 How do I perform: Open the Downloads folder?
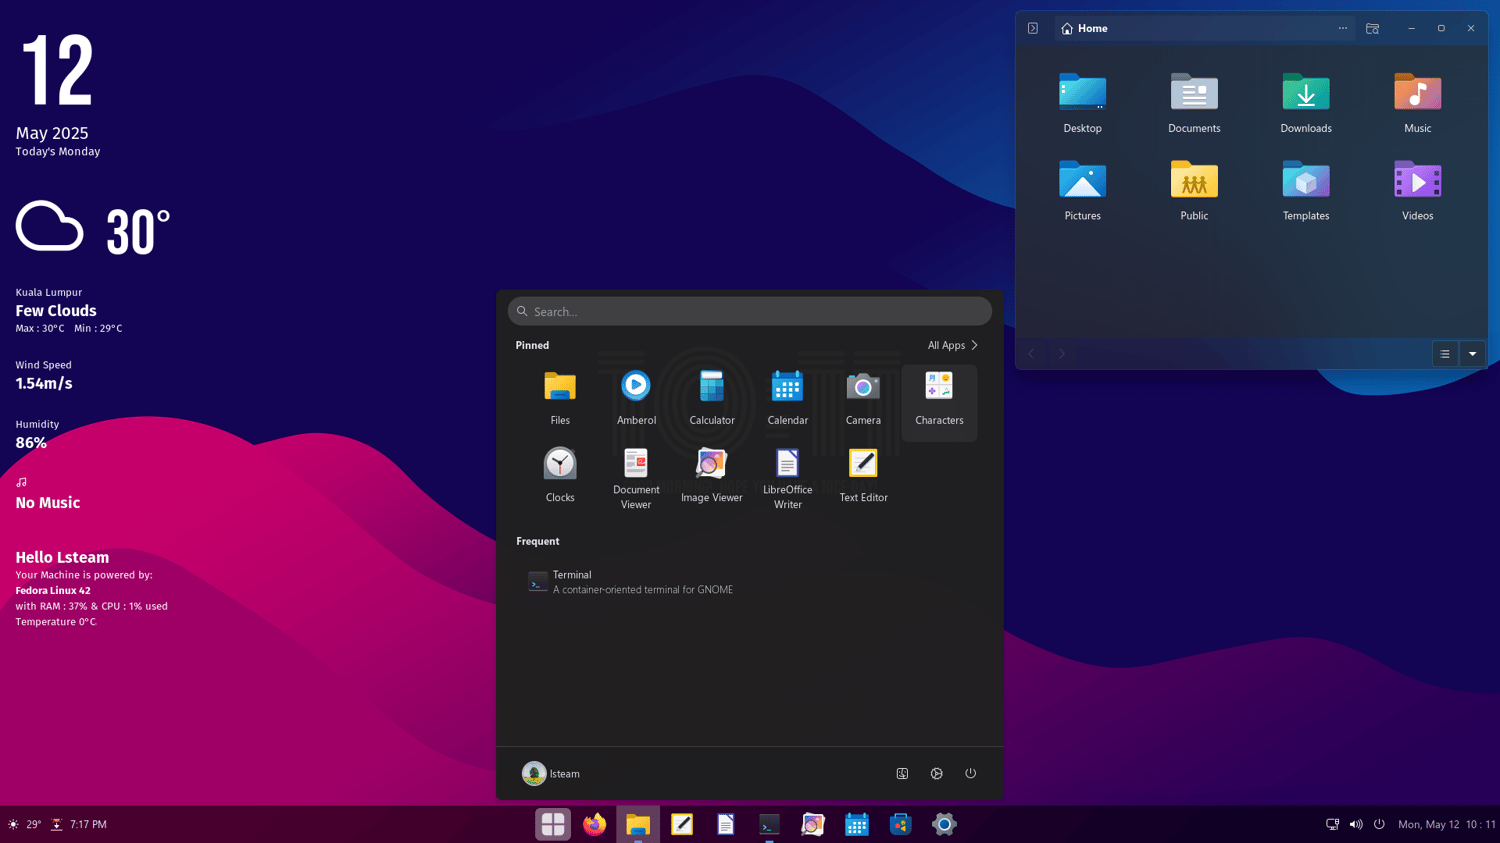coord(1306,103)
